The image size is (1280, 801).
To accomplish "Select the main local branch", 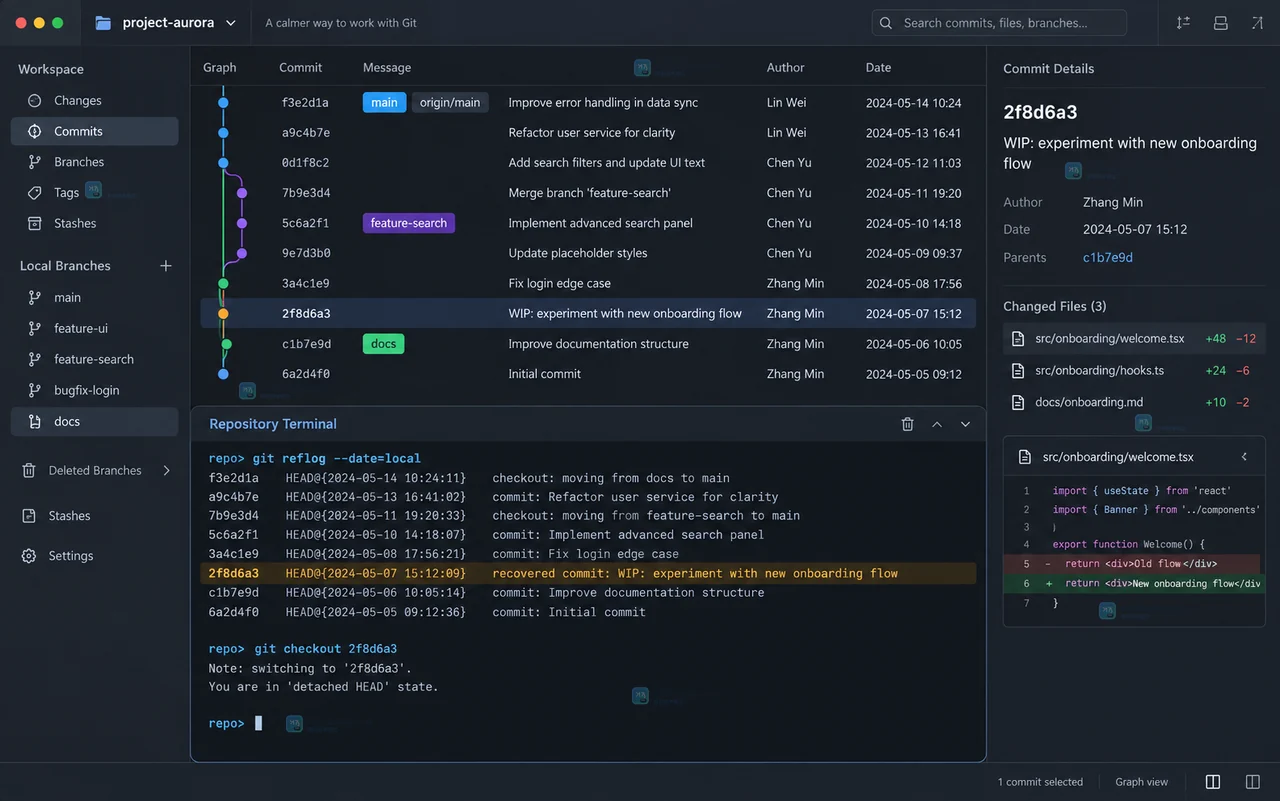I will point(95,297).
